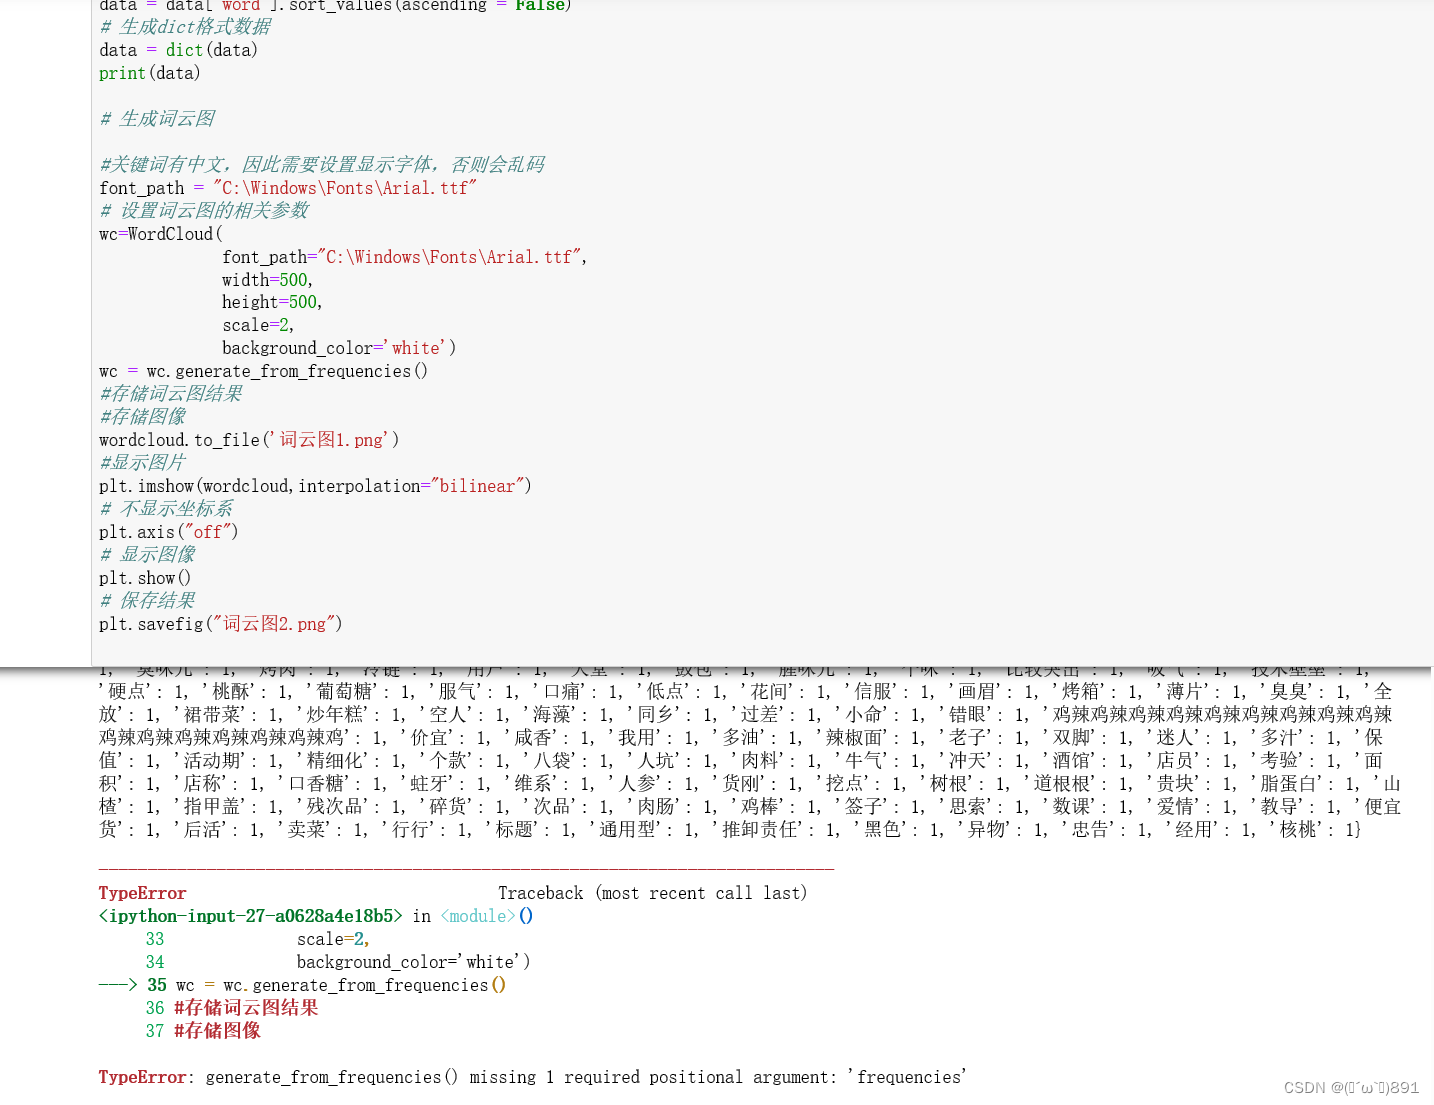Click the CSDN watermark text
The width and height of the screenshot is (1434, 1105).
[x=1350, y=1087]
